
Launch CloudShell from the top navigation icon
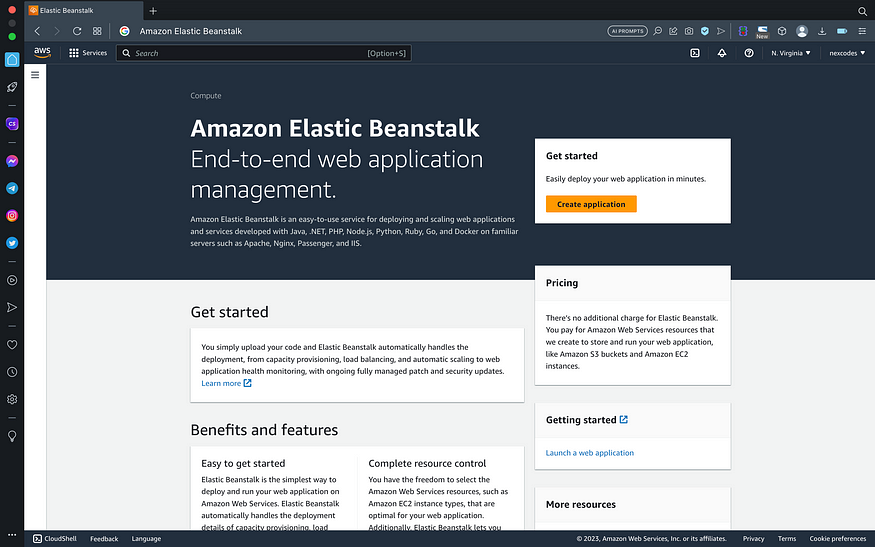[x=695, y=53]
